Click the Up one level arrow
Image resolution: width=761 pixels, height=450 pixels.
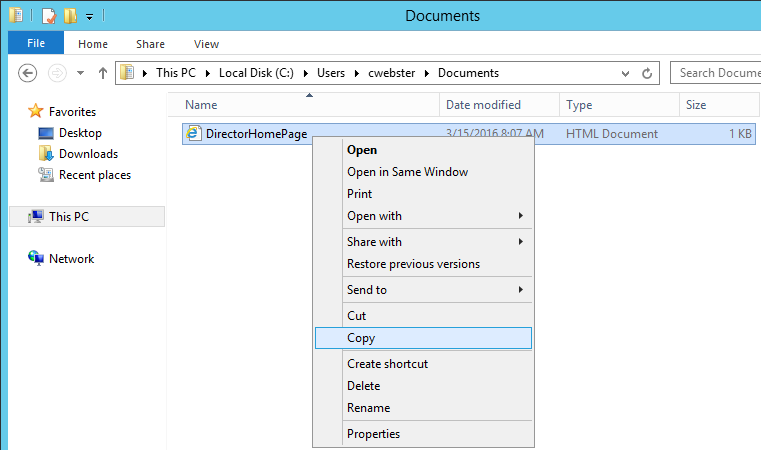(x=102, y=73)
